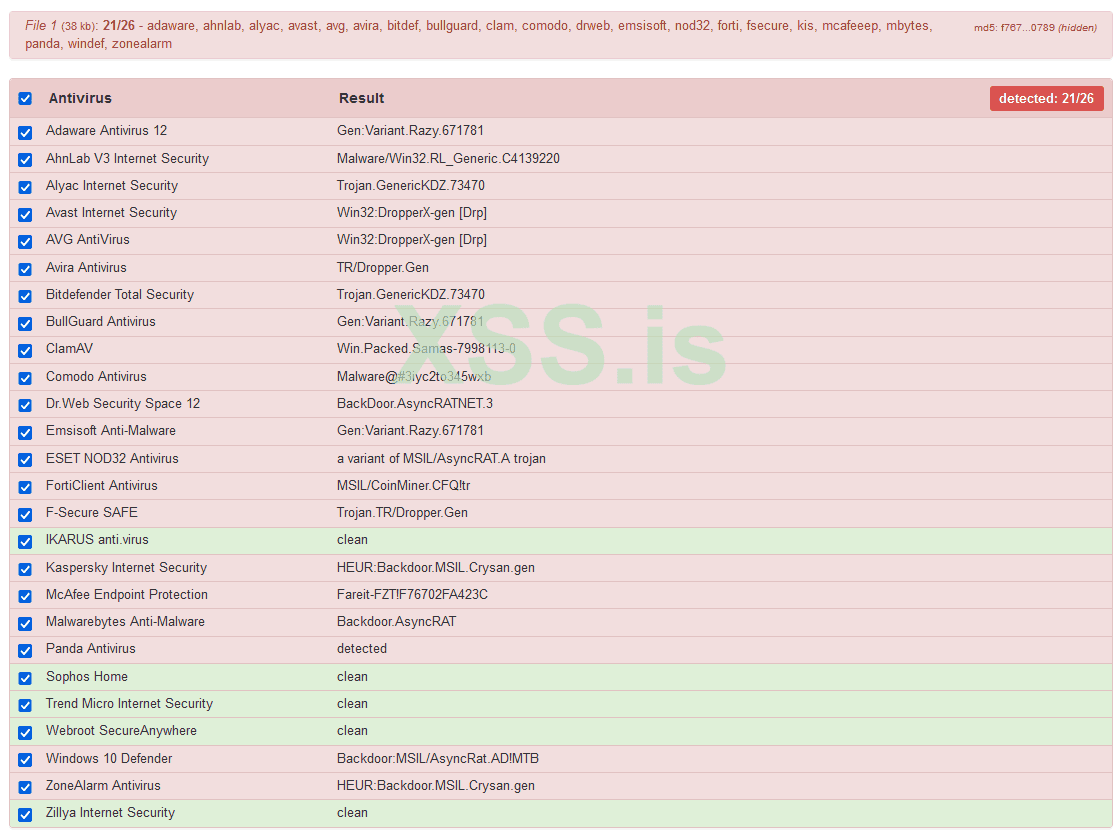
Task: Toggle checkbox for FortiClient Antivirus
Action: click(x=25, y=487)
